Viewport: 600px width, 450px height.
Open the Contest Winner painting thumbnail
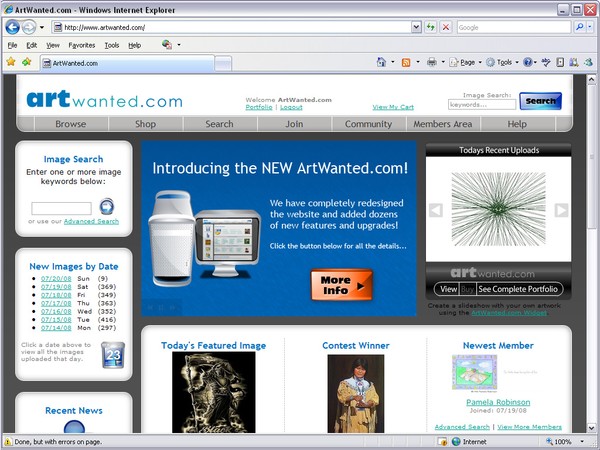356,394
